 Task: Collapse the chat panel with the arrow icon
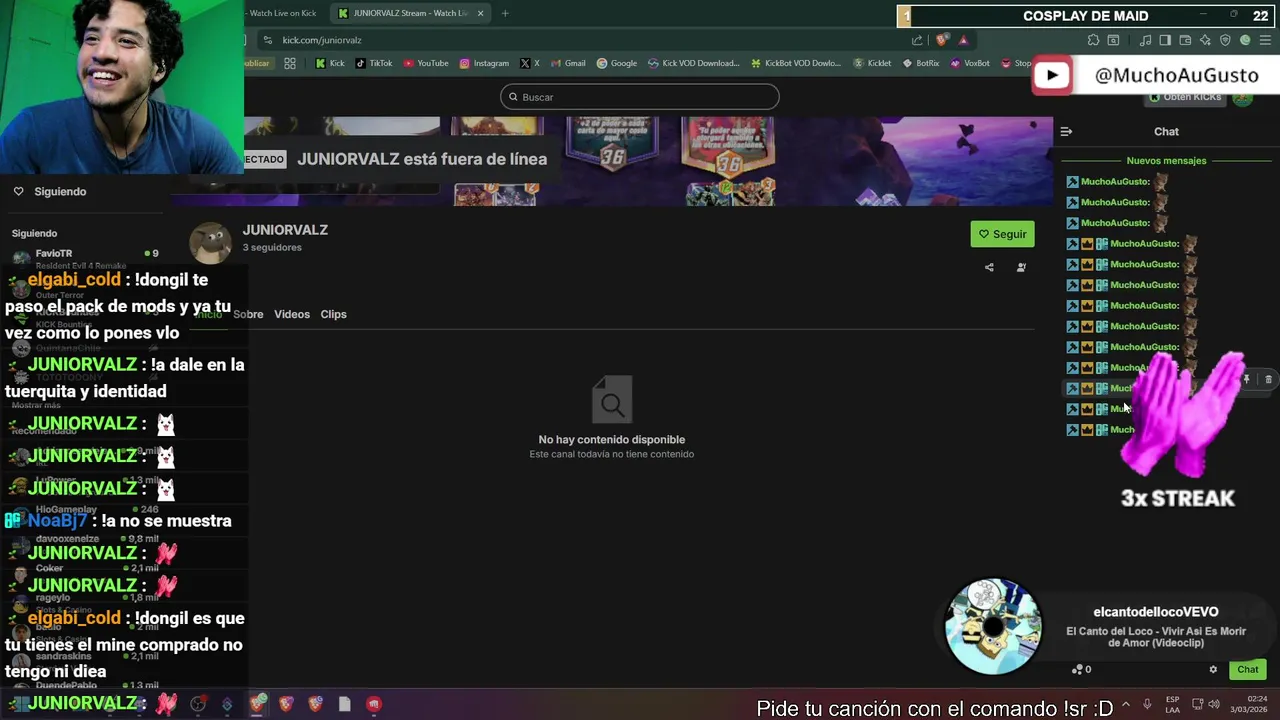pos(1066,131)
